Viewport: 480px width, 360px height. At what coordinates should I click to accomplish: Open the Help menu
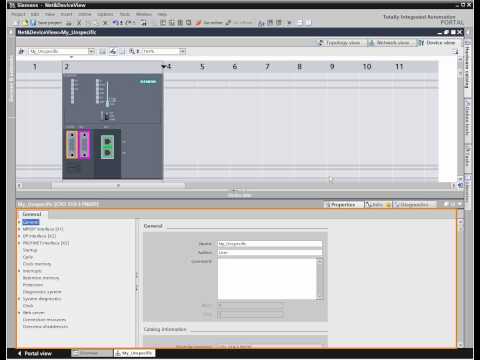[162, 14]
